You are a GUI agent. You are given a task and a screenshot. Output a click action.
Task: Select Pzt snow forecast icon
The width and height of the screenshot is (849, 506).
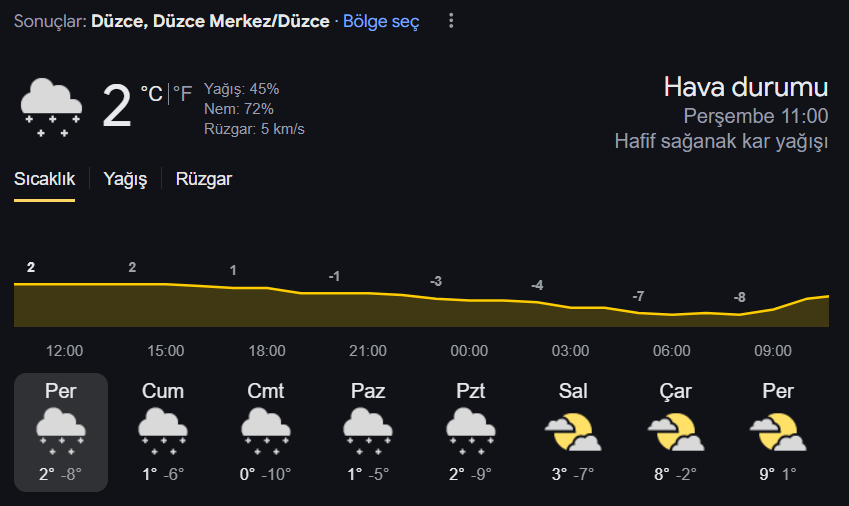(471, 431)
